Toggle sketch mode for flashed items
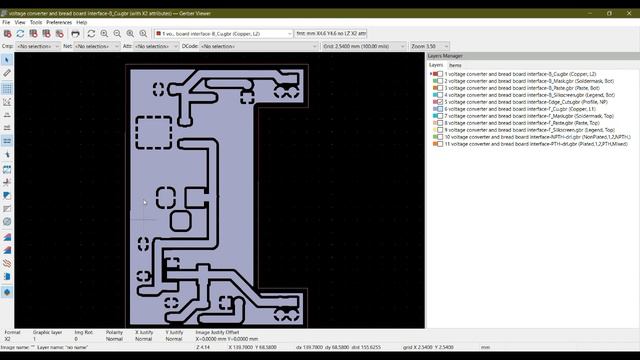This screenshot has height=360, width=640. 7,169
